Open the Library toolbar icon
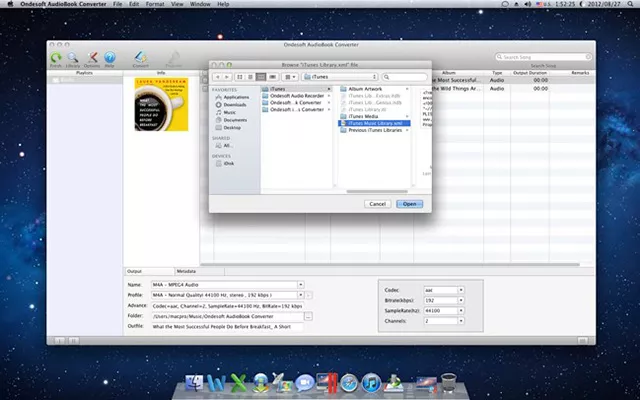The width and height of the screenshot is (640, 400). [73, 59]
